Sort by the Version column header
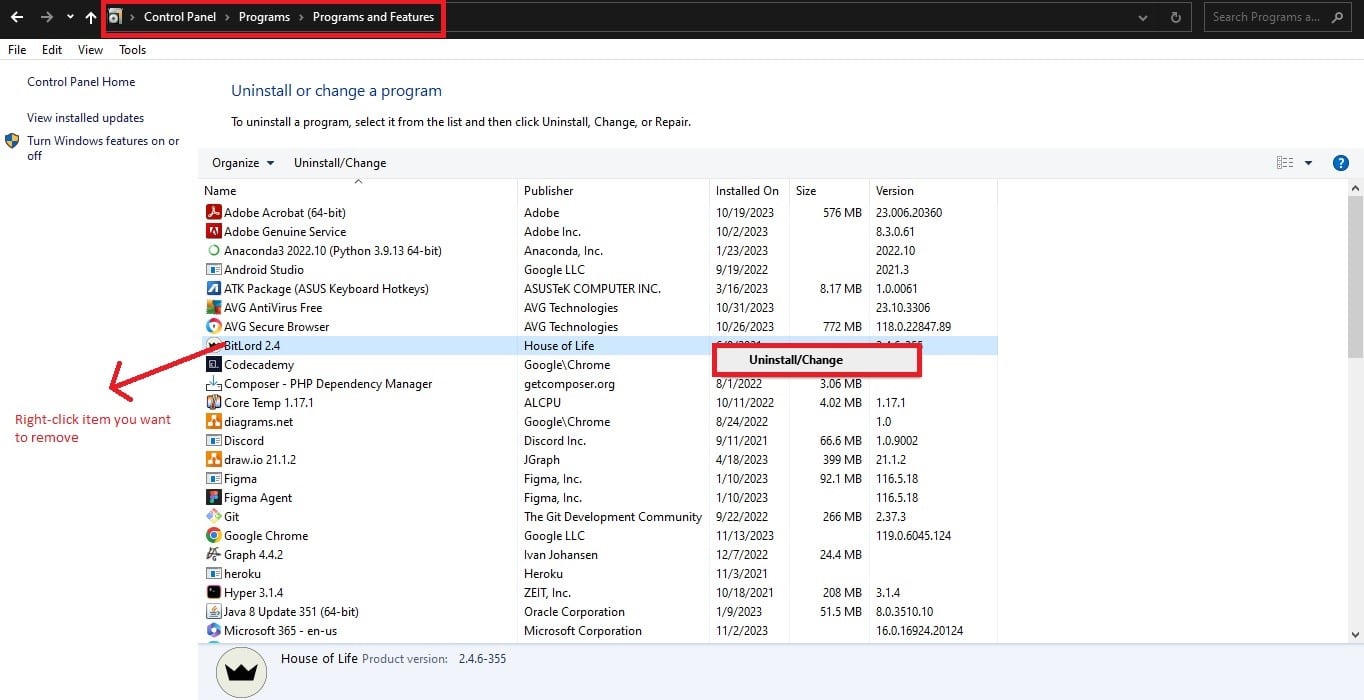Viewport: 1364px width, 700px height. point(933,190)
